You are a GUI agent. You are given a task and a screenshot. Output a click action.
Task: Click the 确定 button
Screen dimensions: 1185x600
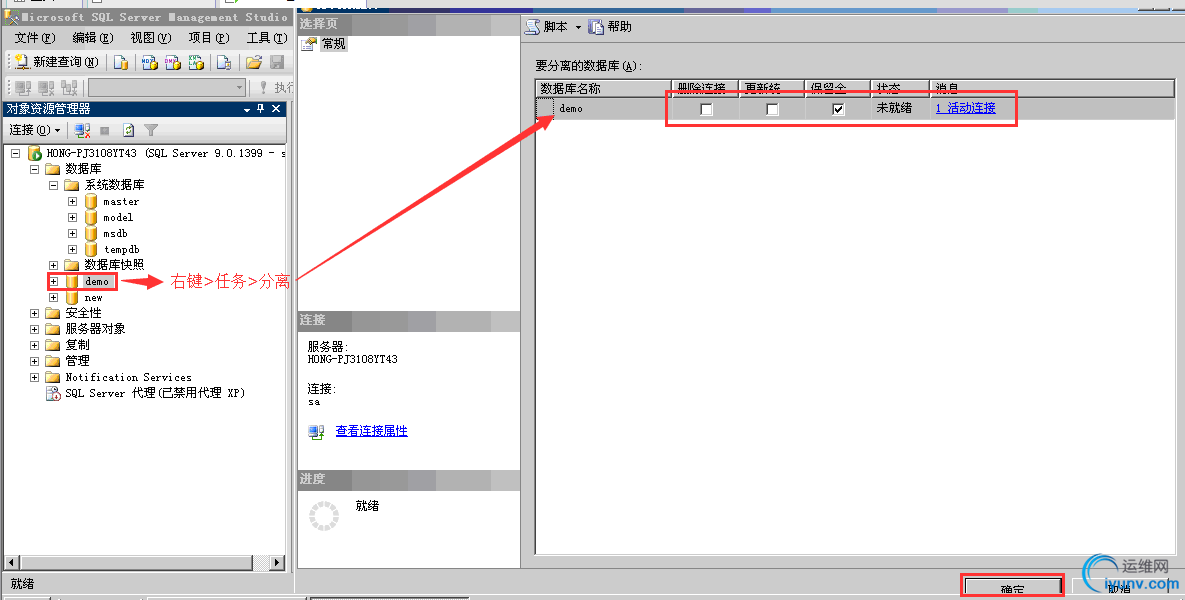[x=1013, y=588]
